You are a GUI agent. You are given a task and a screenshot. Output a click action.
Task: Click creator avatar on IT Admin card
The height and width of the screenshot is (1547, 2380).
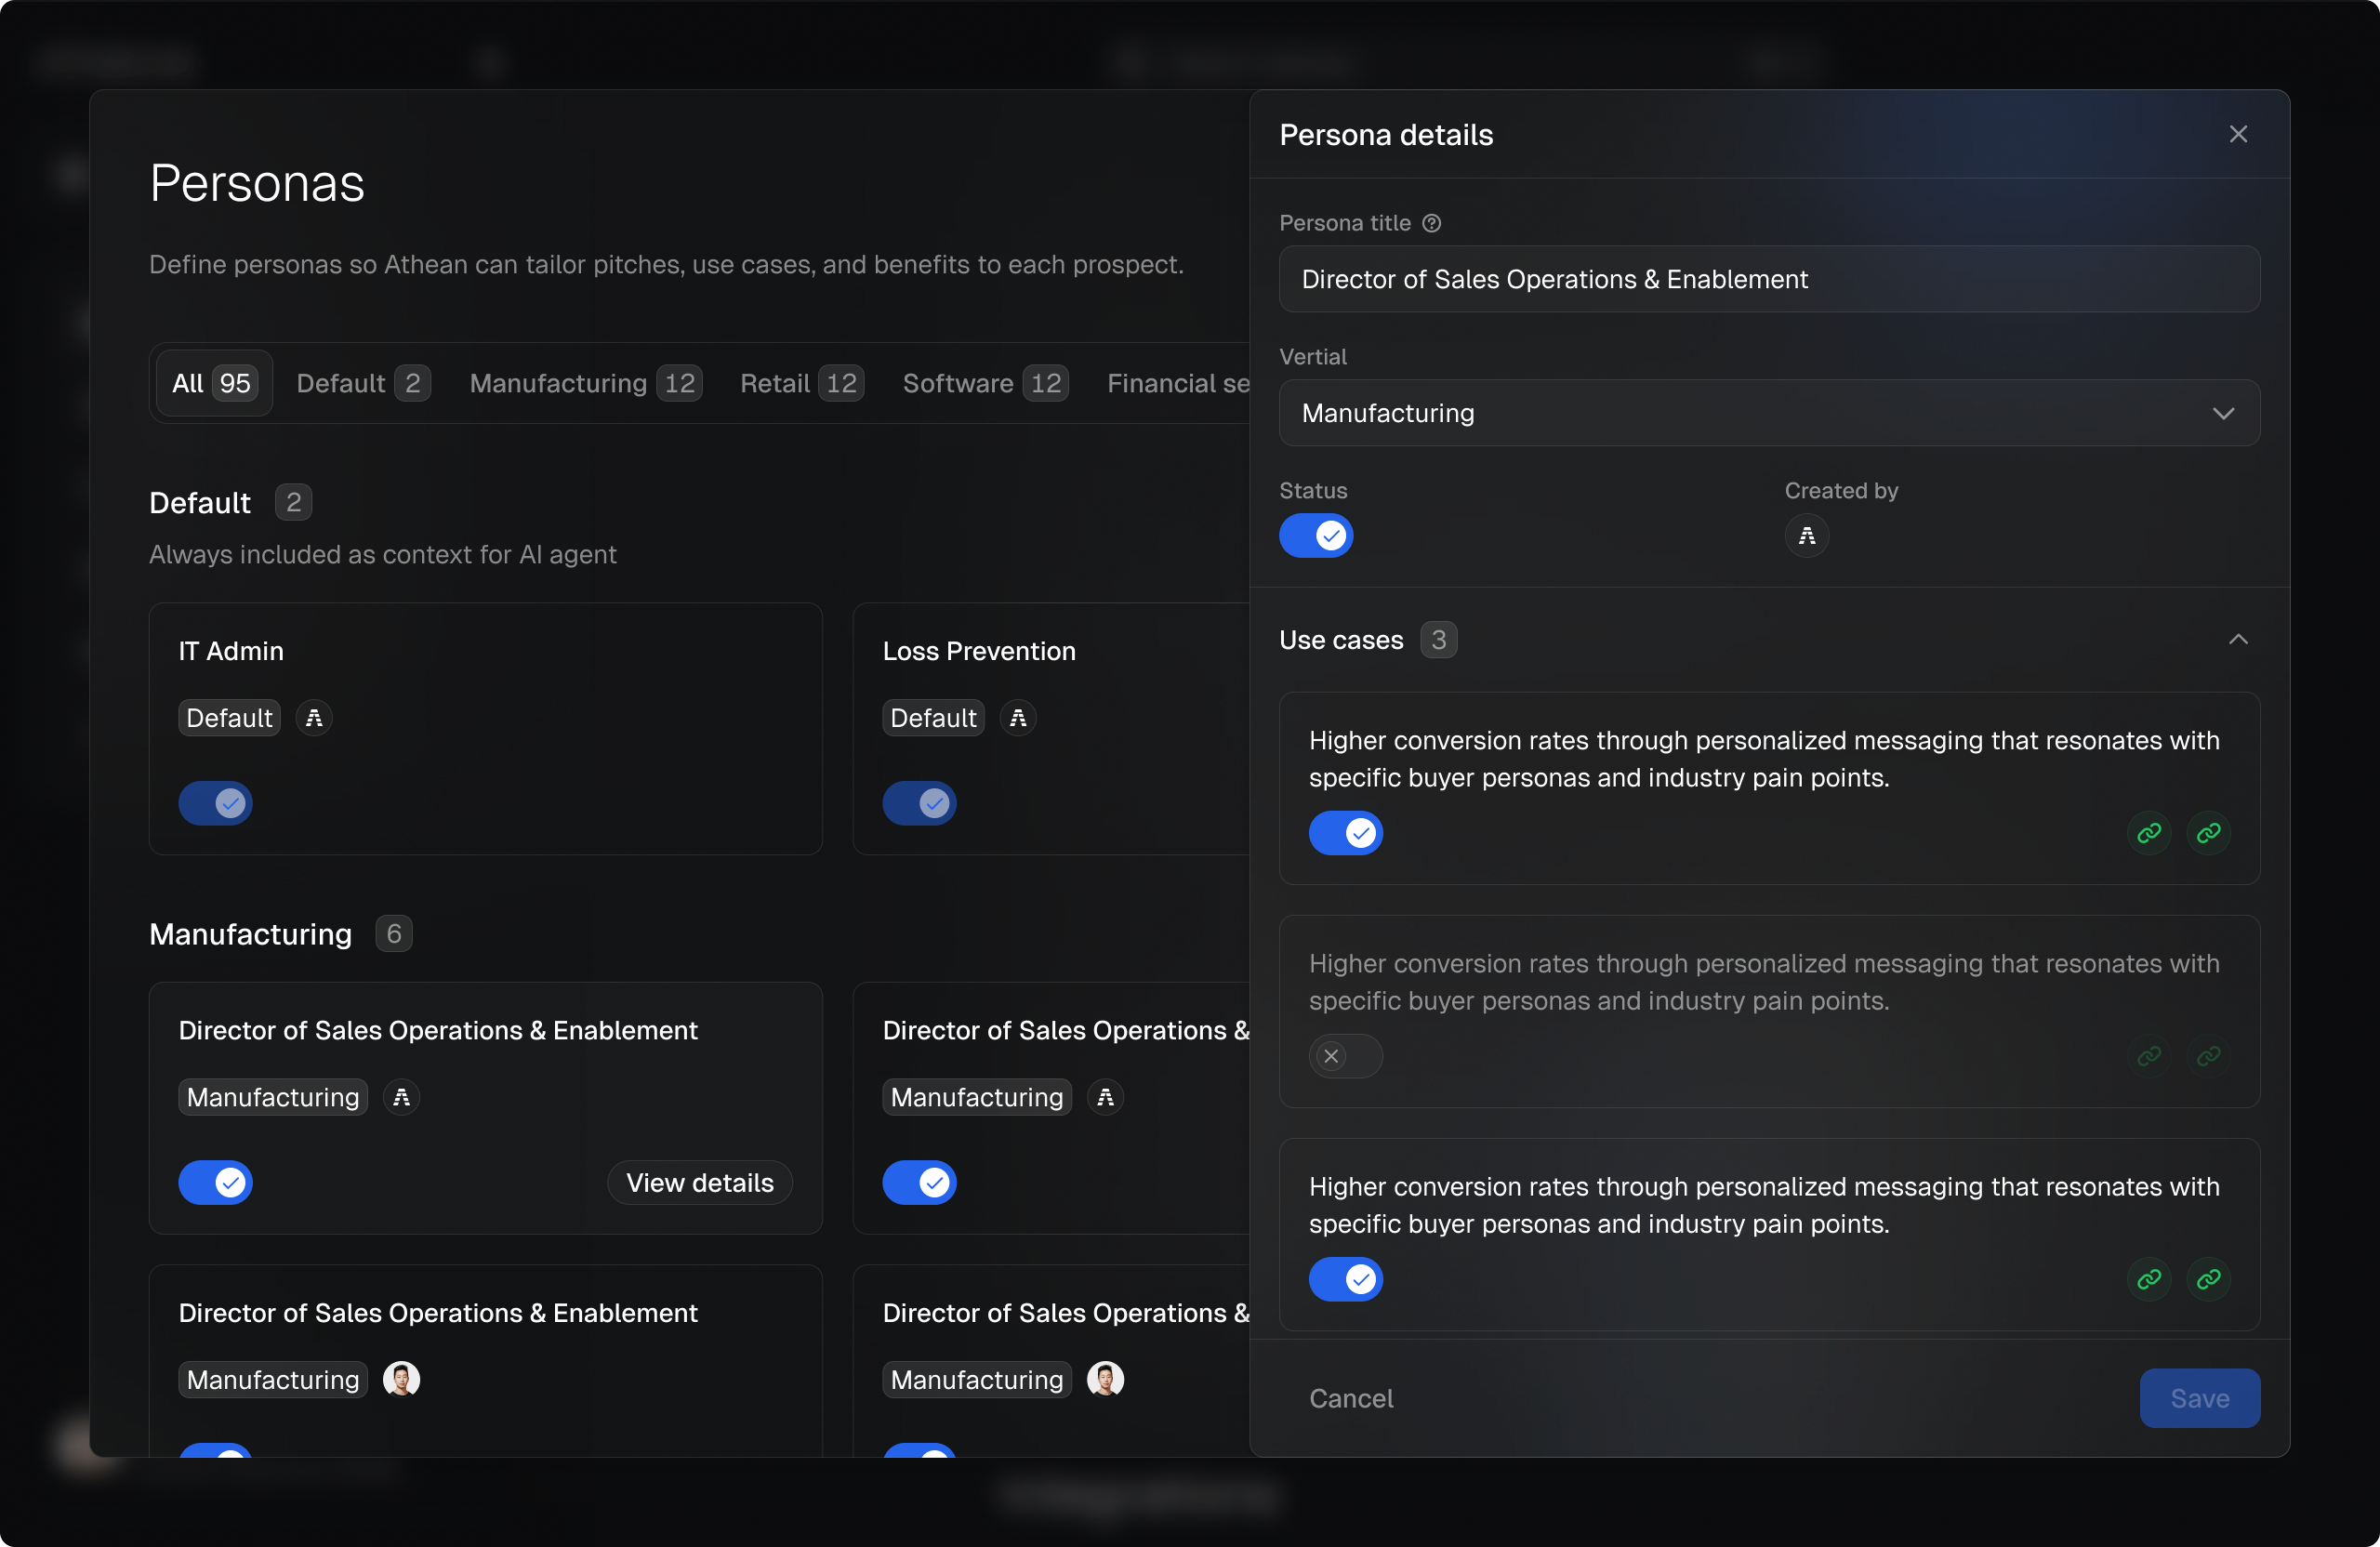click(314, 718)
